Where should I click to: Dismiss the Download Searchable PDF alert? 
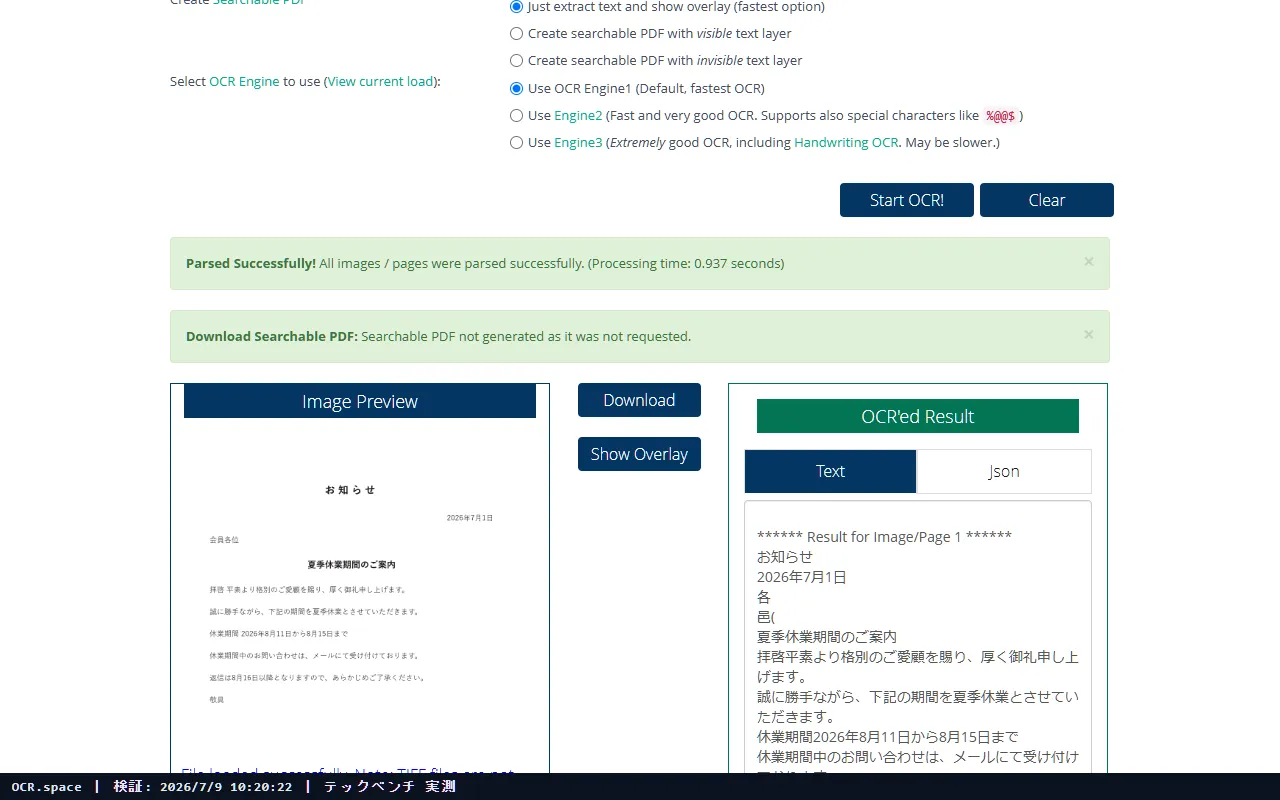(x=1089, y=335)
